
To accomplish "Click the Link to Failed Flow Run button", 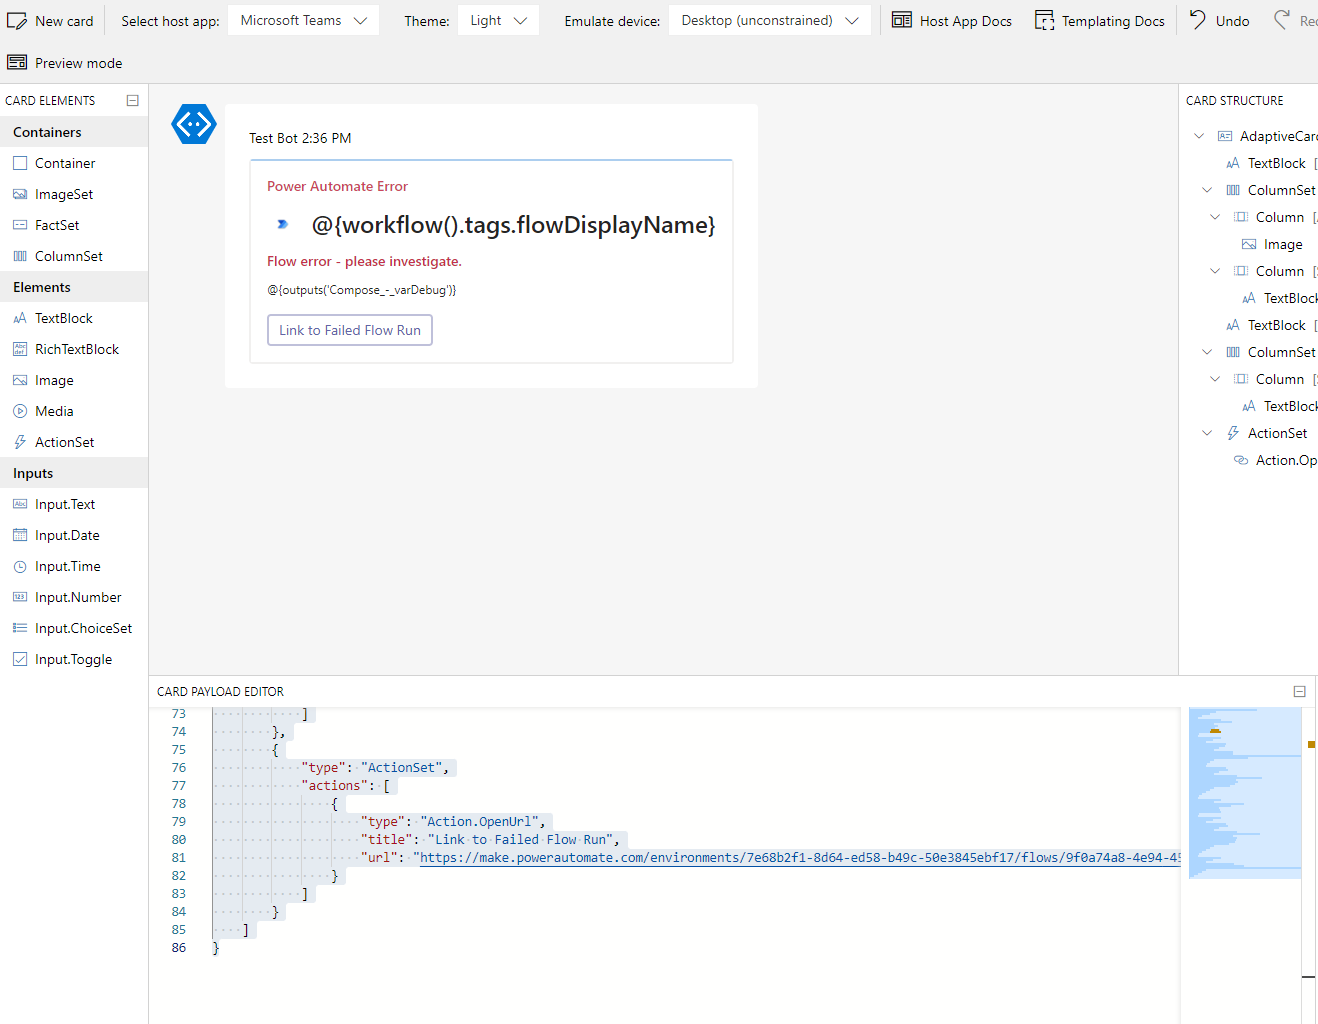I will [350, 330].
